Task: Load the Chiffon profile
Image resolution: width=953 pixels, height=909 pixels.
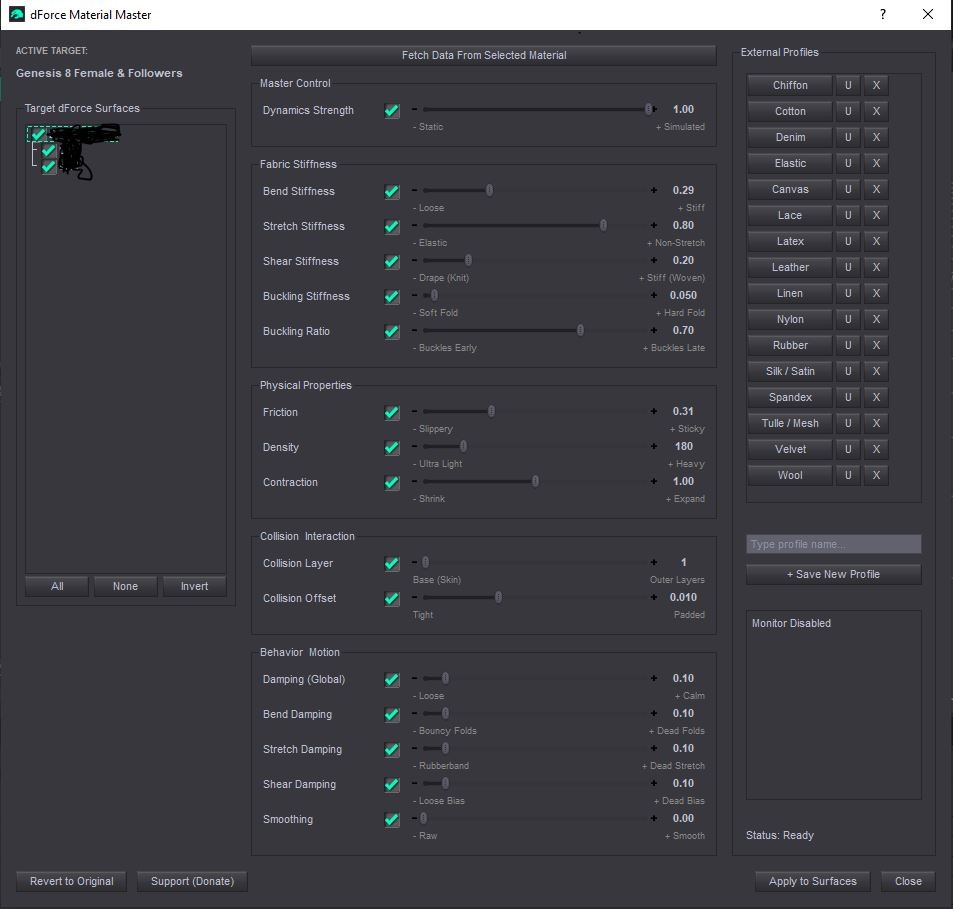Action: coord(790,85)
